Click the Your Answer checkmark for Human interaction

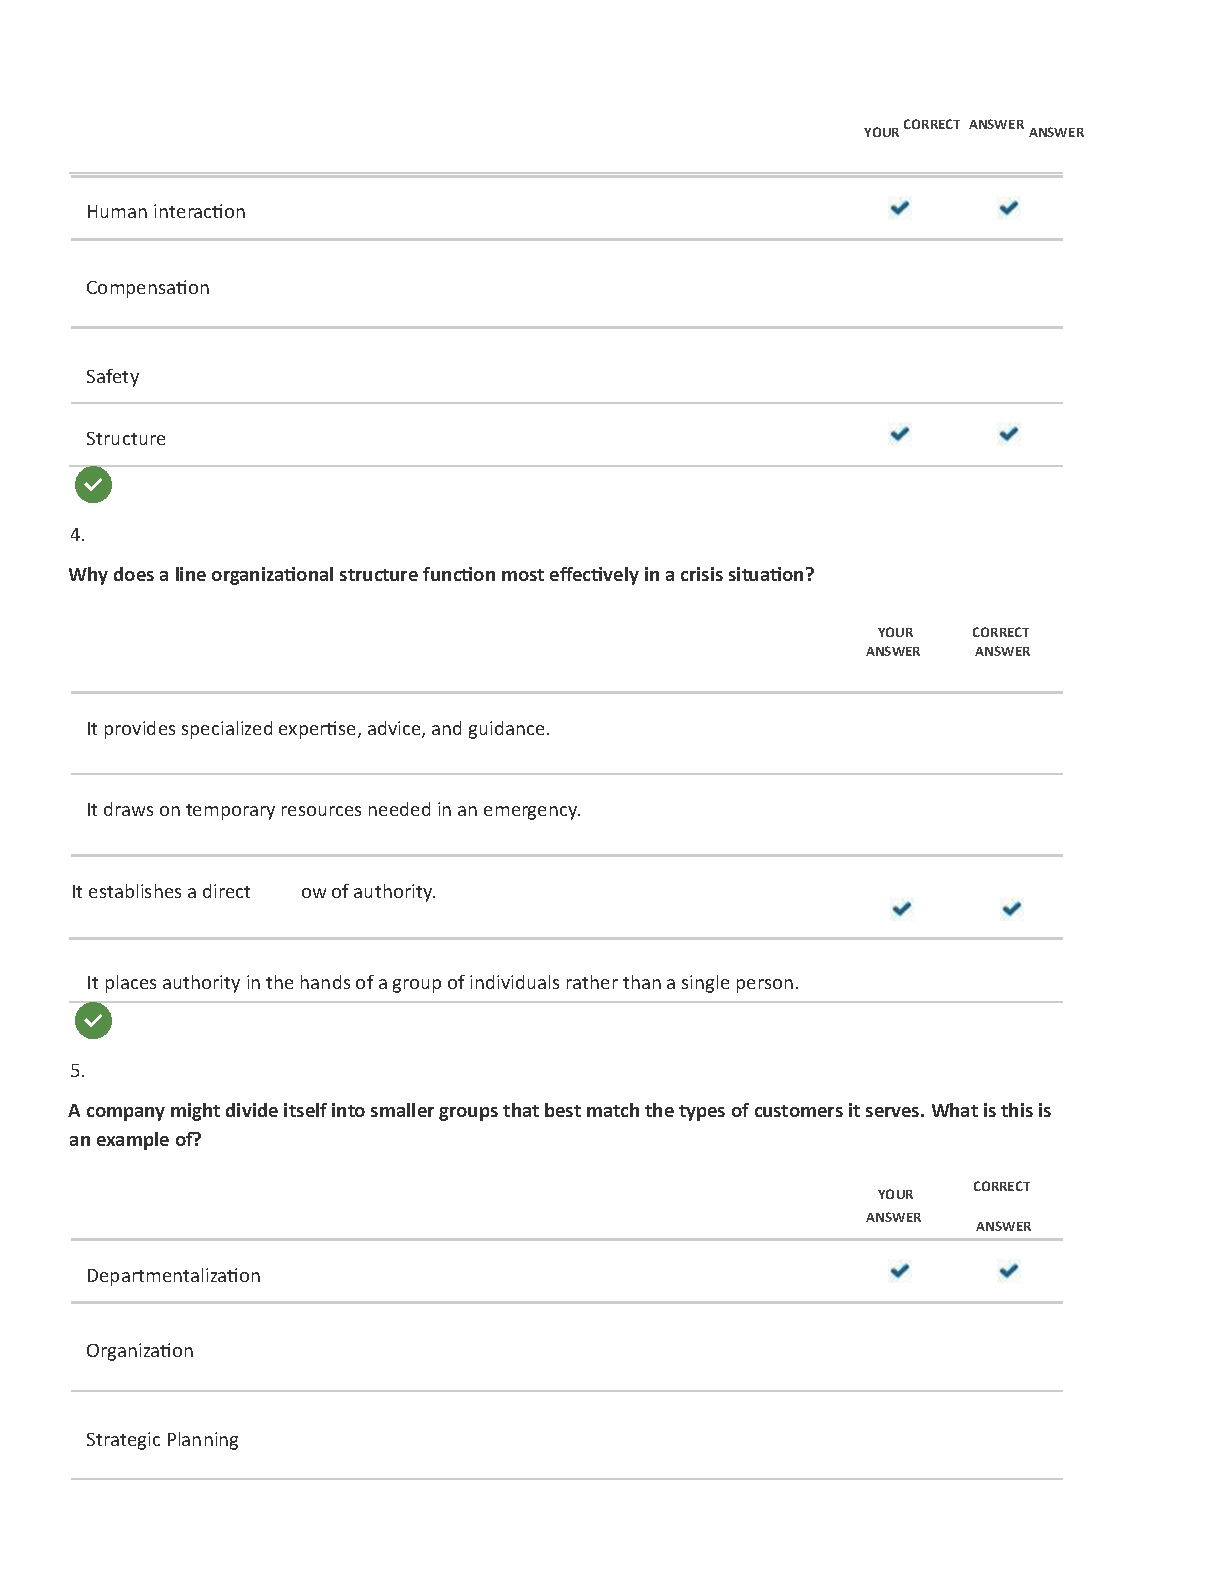[900, 208]
